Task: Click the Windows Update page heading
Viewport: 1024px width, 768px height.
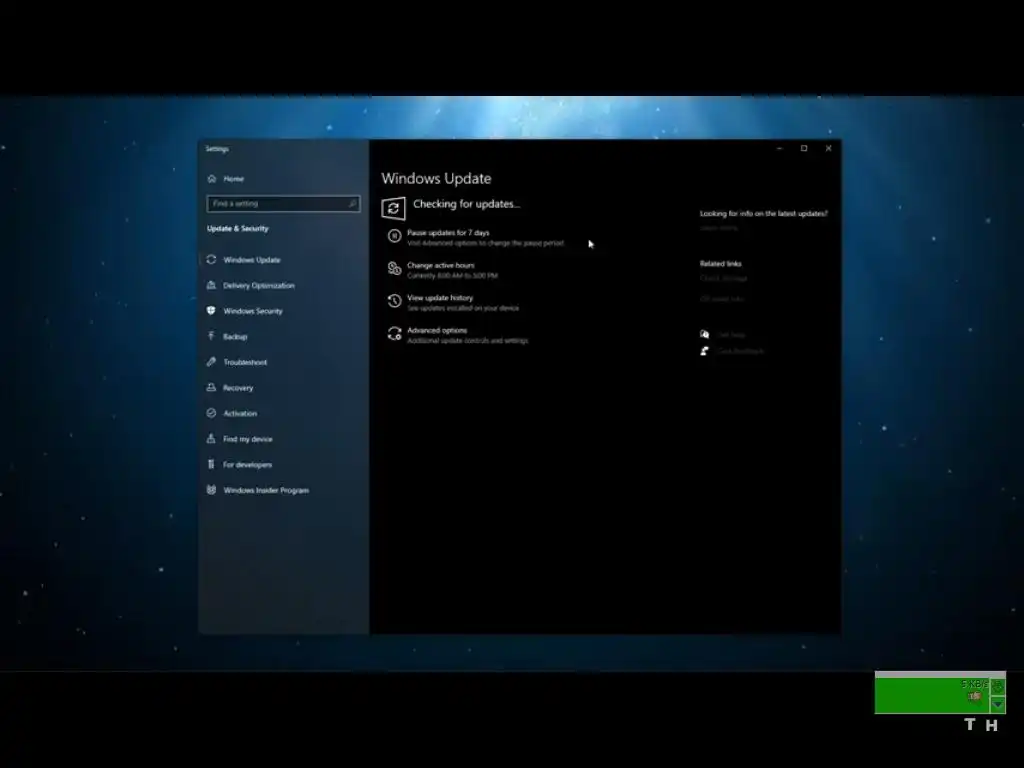Action: pos(436,178)
